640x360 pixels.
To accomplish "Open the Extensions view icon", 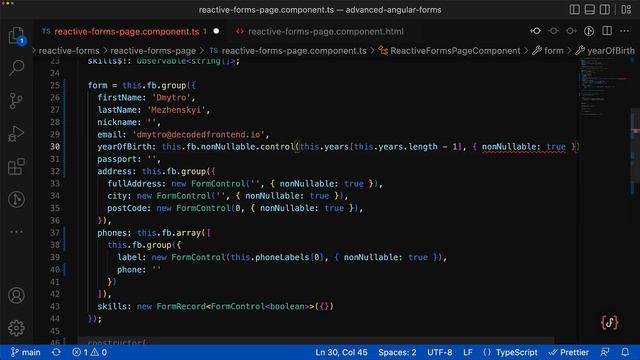I will tap(16, 167).
